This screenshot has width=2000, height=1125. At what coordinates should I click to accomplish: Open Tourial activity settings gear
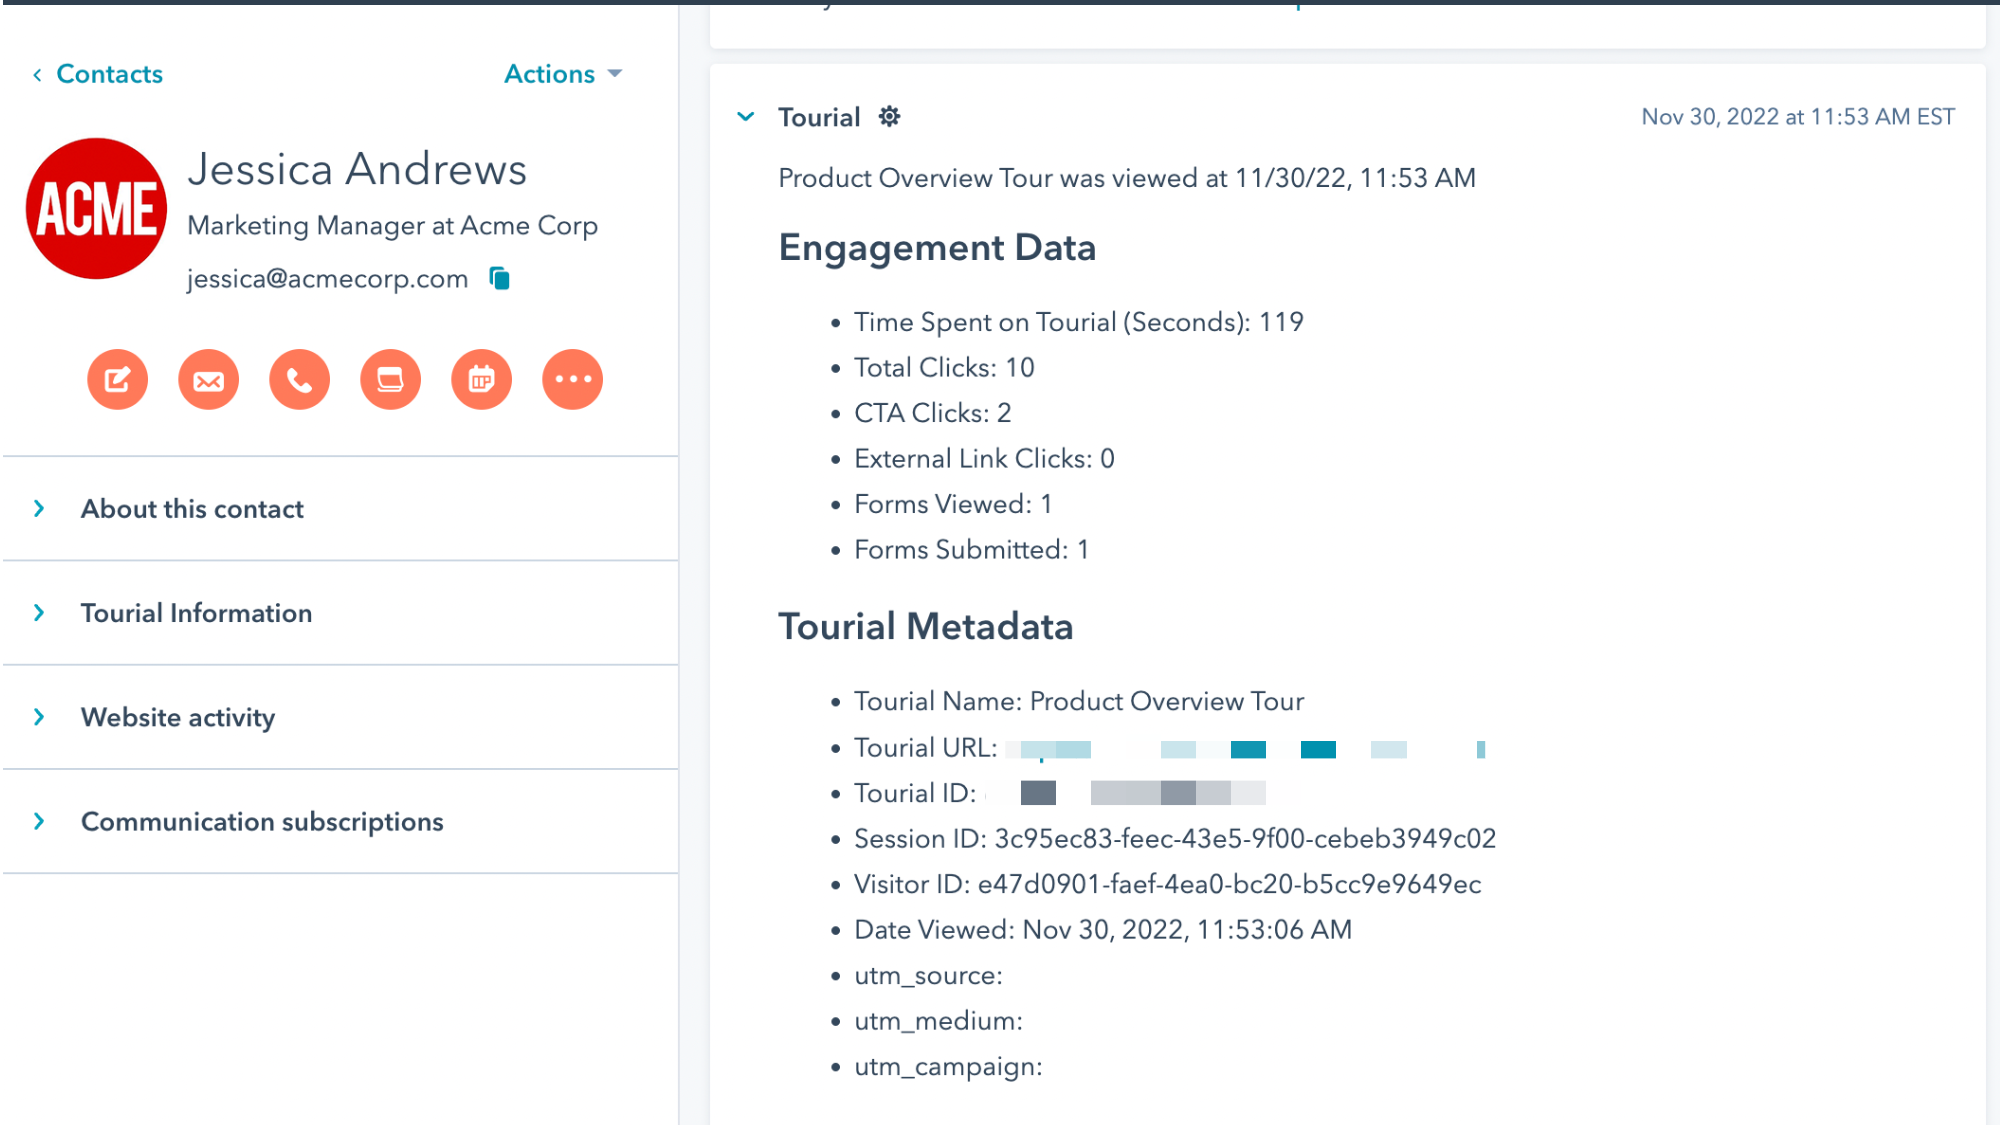click(x=889, y=116)
